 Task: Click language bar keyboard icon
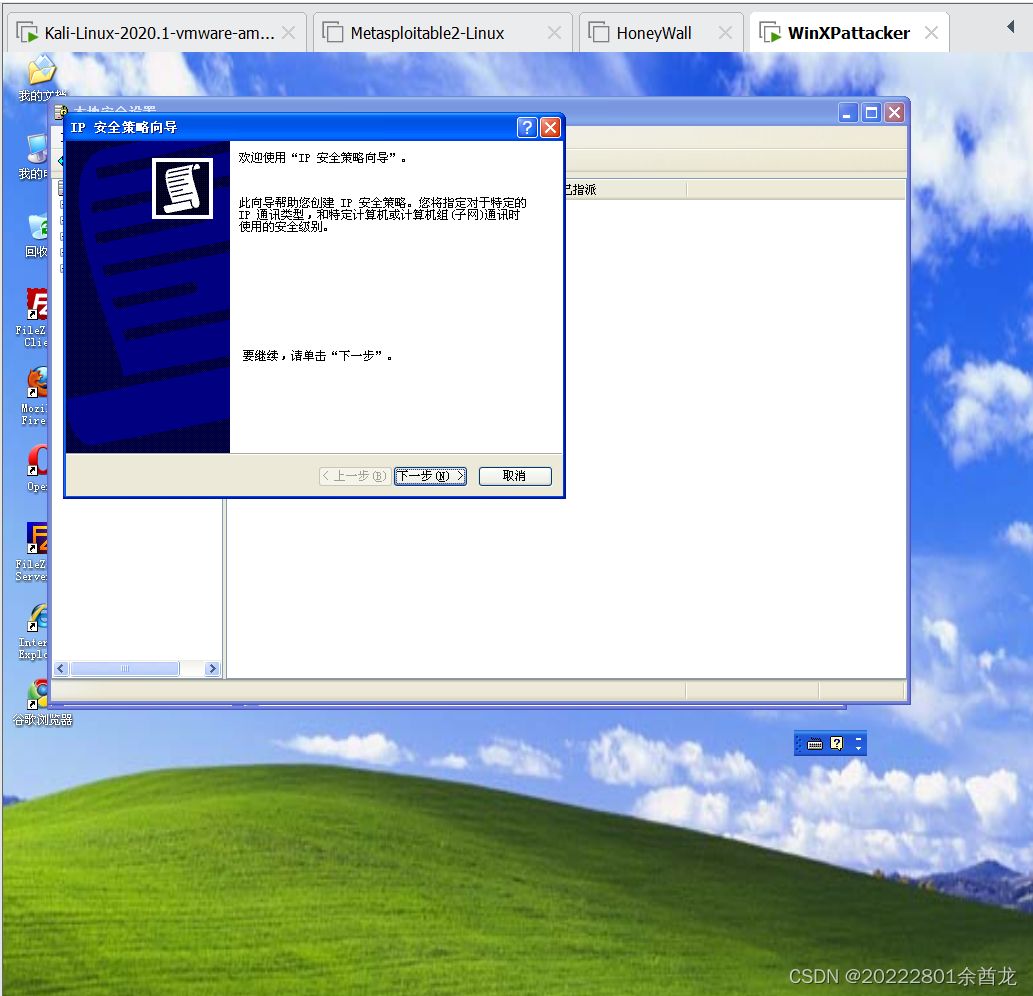(815, 744)
